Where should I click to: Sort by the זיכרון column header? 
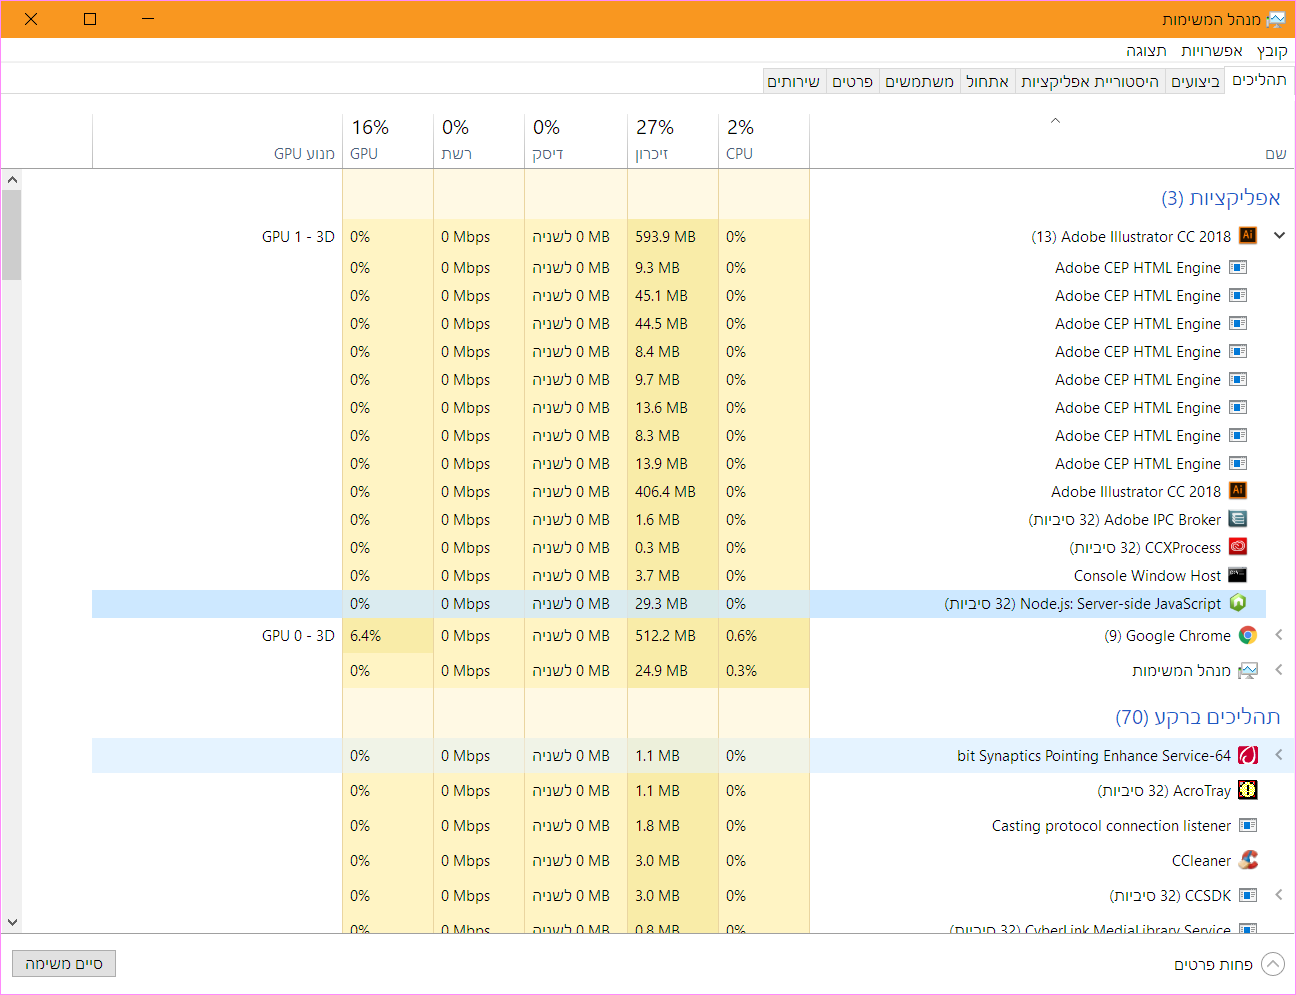[673, 140]
